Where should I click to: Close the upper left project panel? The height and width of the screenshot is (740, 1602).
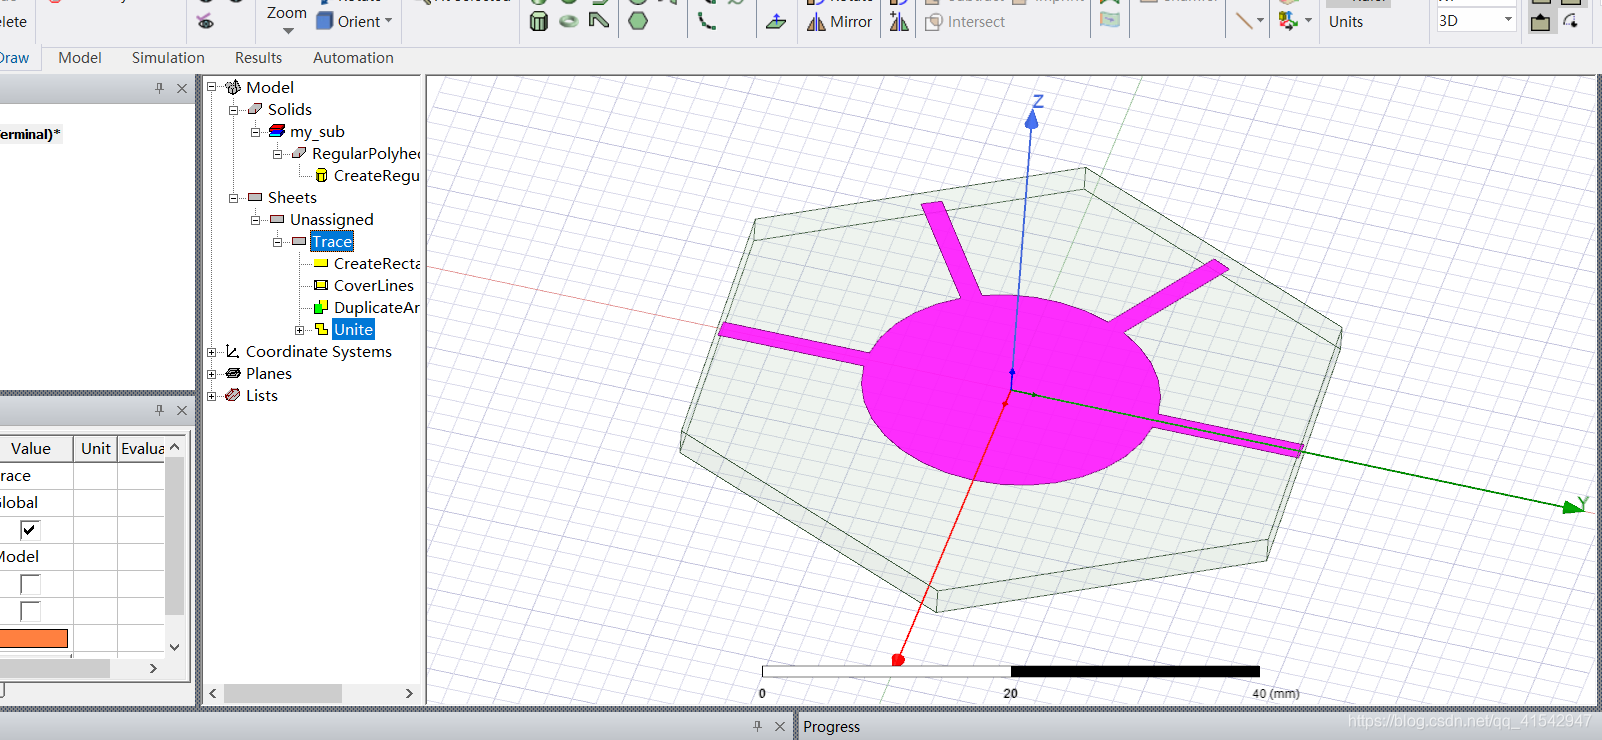coord(182,88)
